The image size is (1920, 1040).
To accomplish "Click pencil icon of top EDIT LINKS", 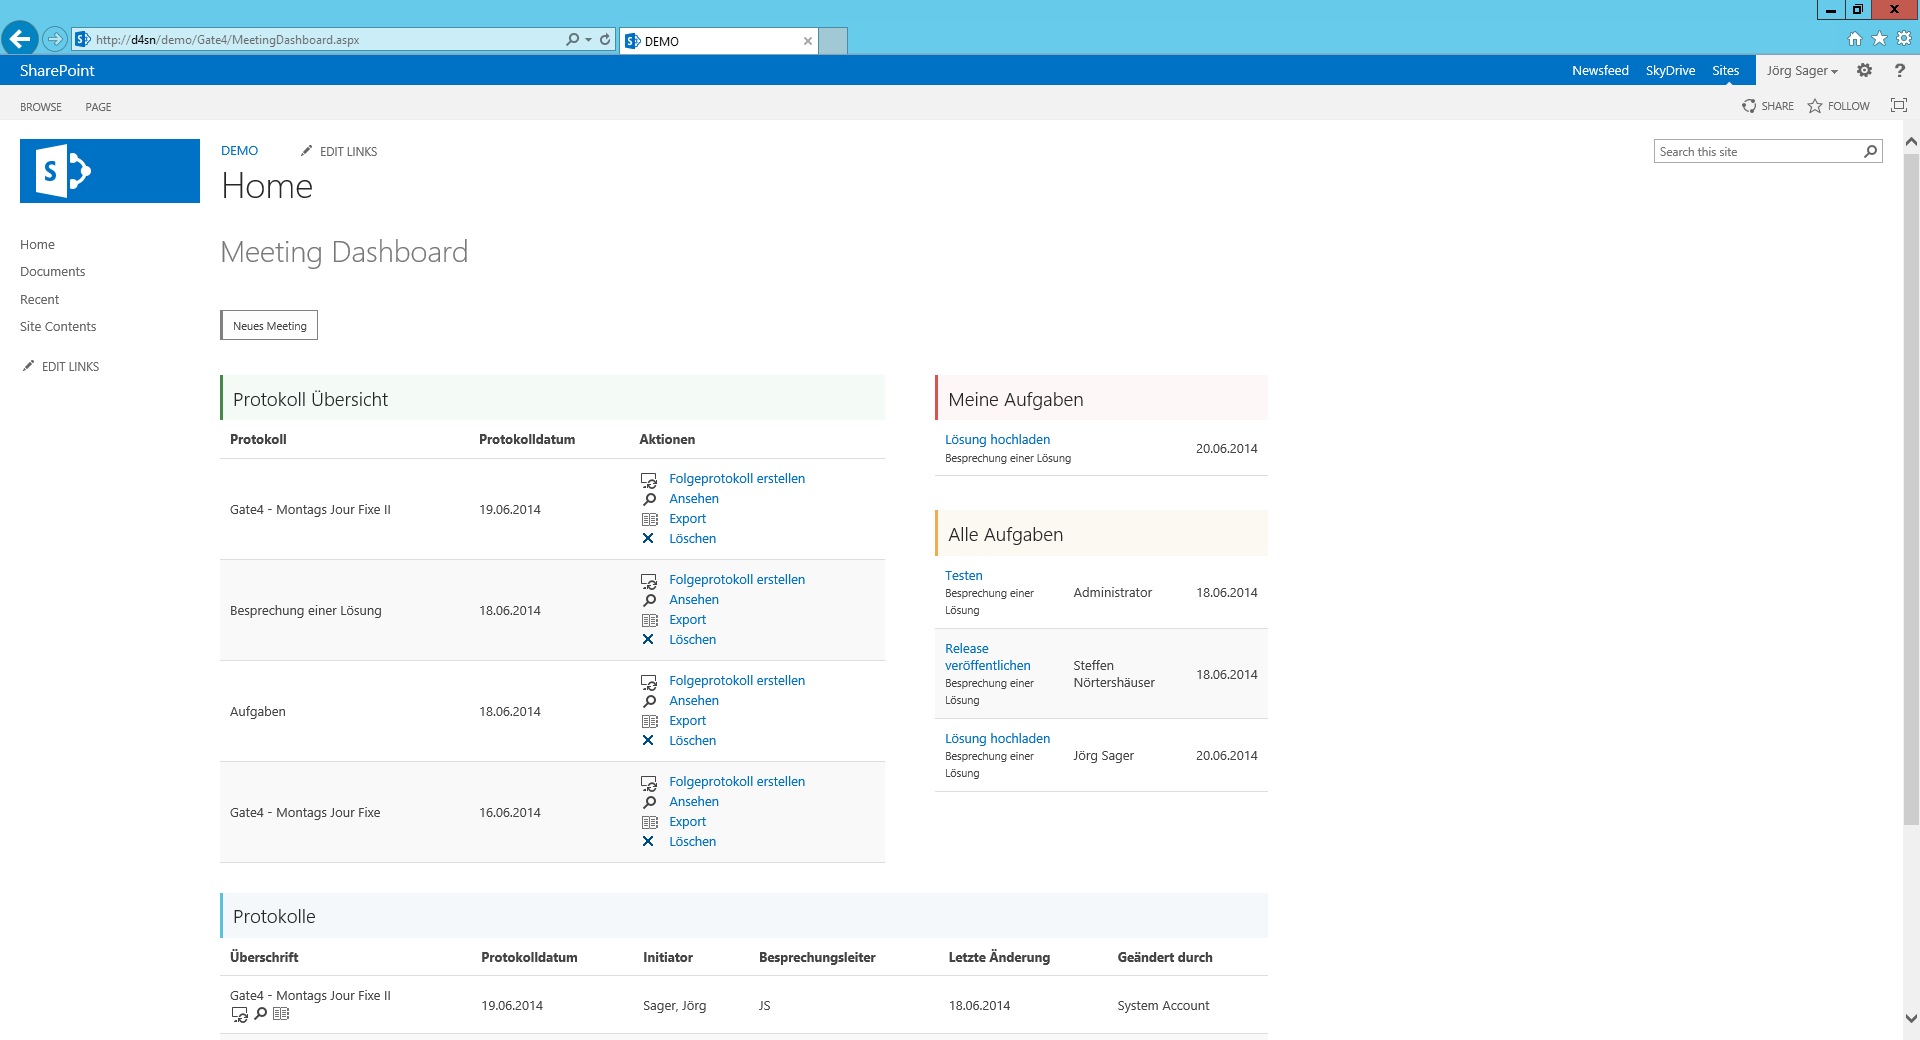I will [306, 151].
